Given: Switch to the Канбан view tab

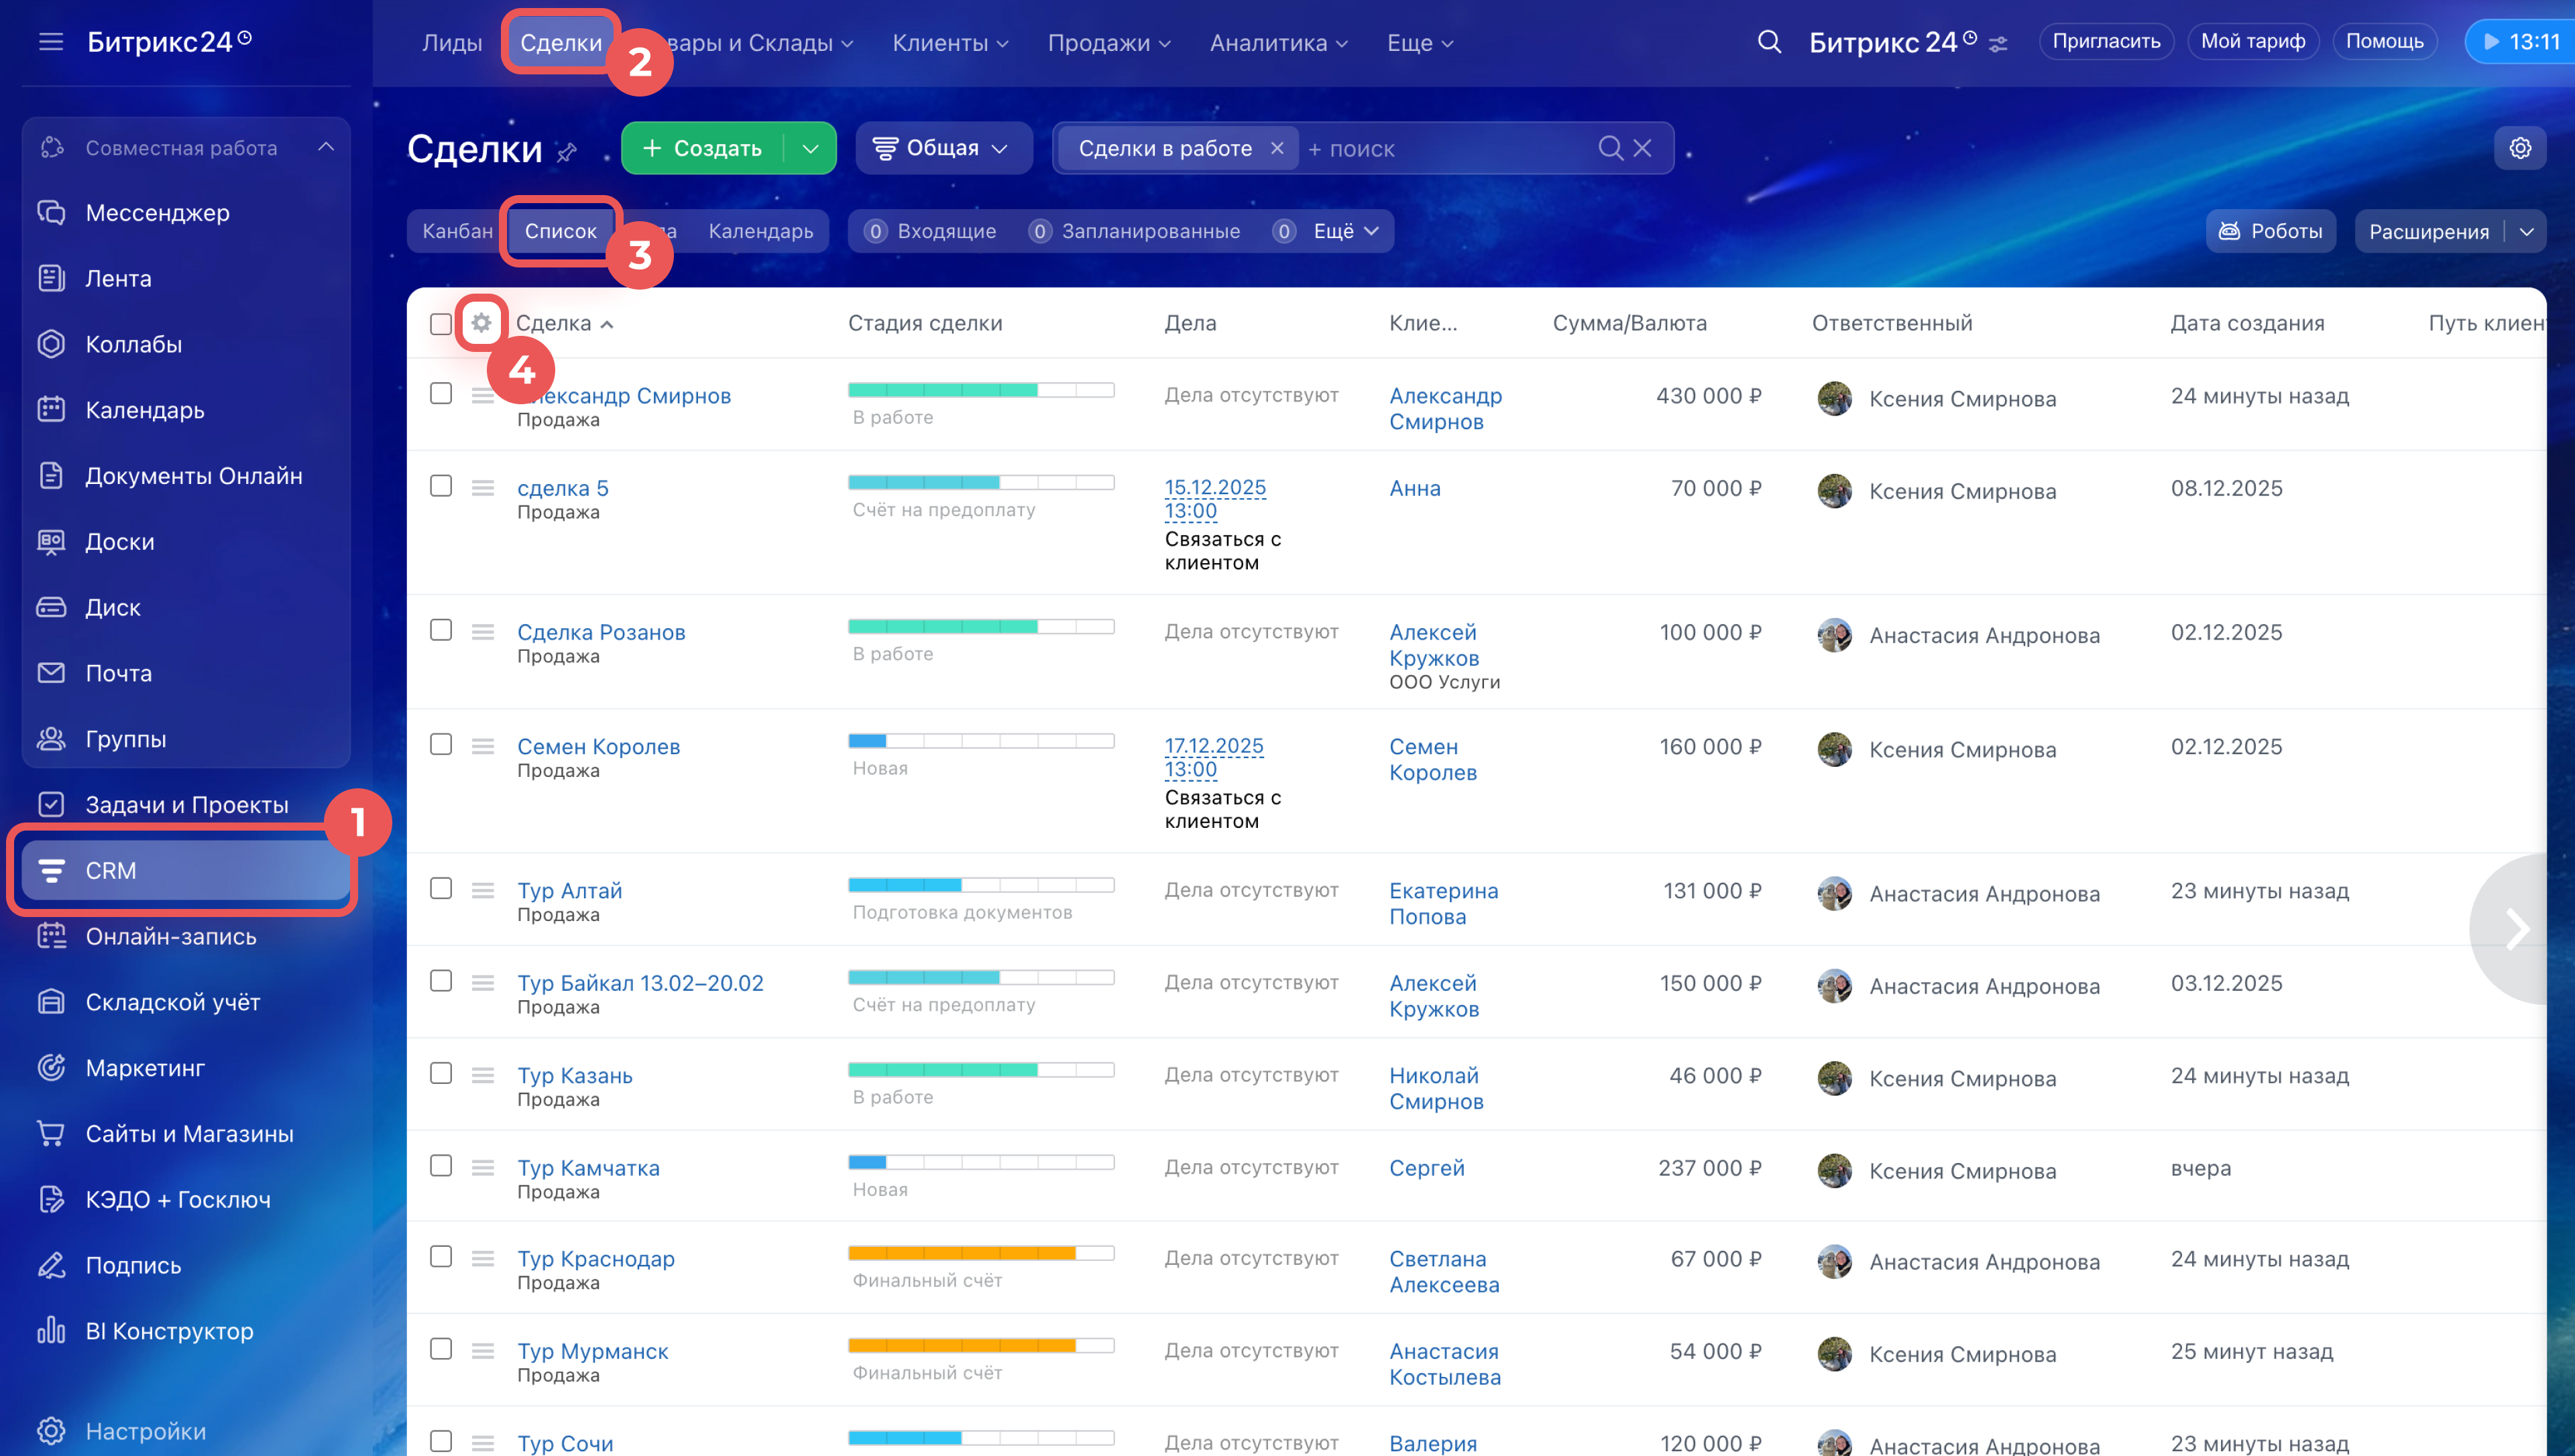Looking at the screenshot, I should (457, 231).
